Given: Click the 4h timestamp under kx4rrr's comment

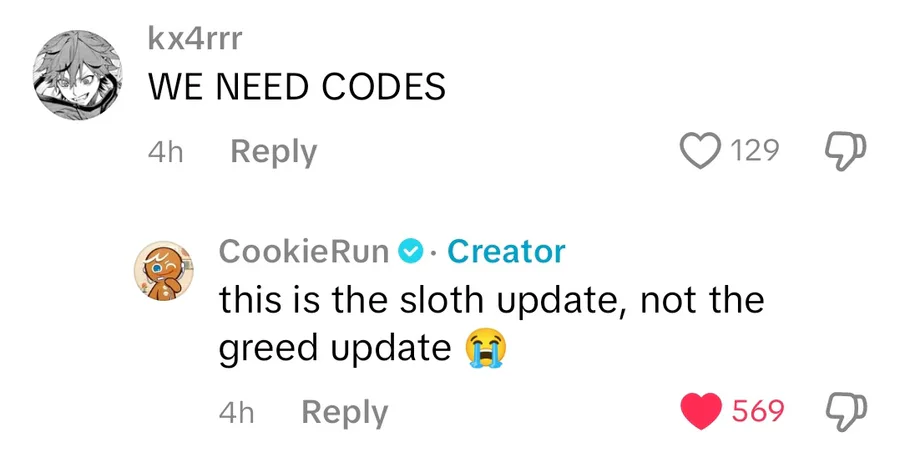Looking at the screenshot, I should 165,152.
